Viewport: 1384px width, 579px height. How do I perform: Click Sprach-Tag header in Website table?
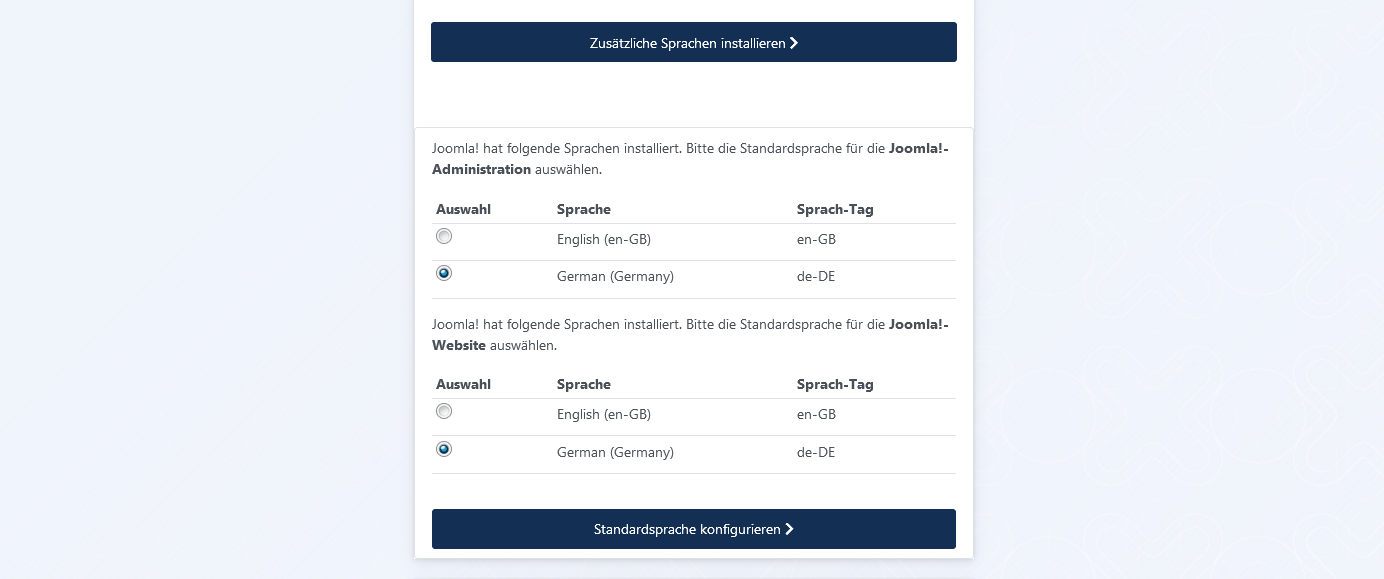coord(835,384)
